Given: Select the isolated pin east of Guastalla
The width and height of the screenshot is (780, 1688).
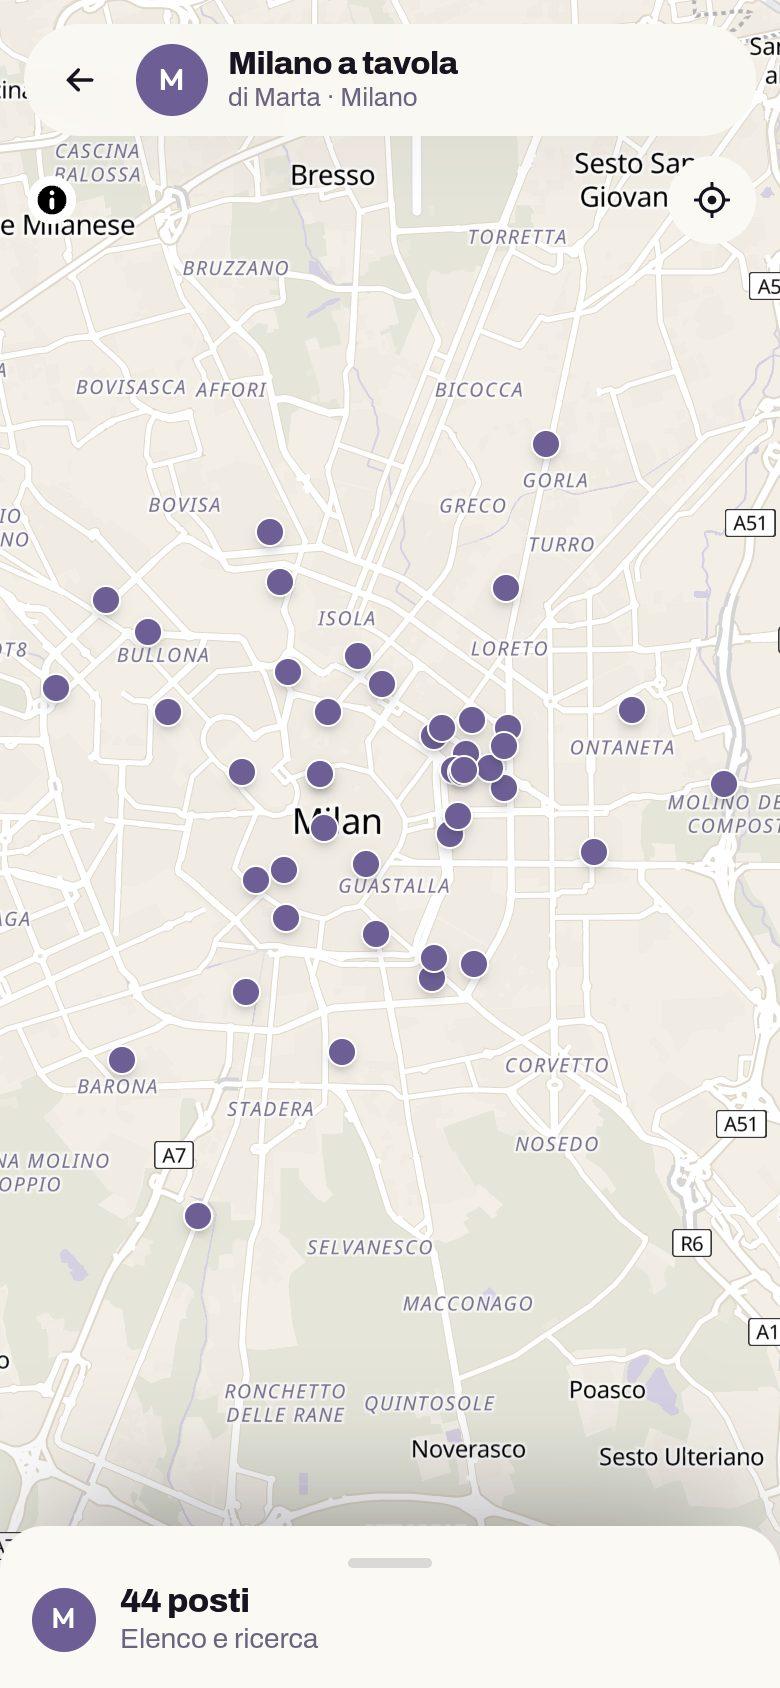Looking at the screenshot, I should coord(594,852).
